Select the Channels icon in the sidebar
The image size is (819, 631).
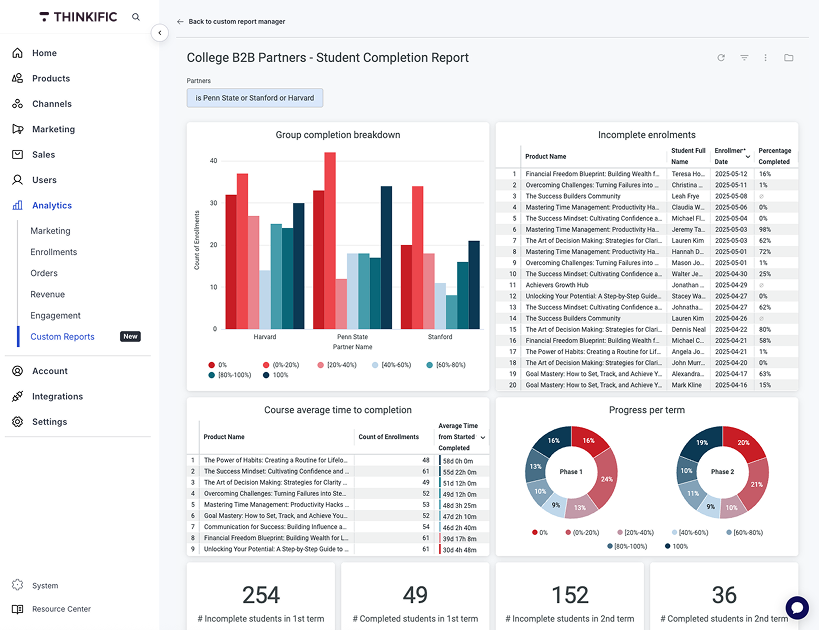[17, 103]
